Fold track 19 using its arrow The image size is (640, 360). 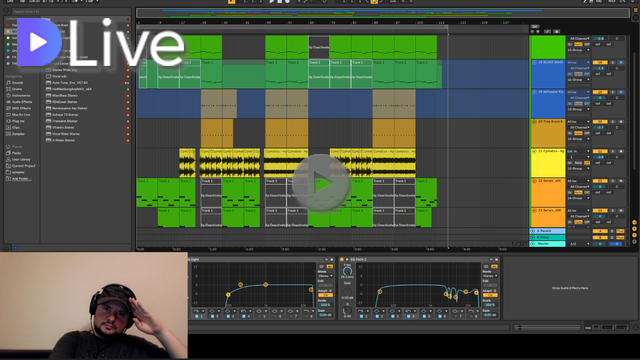coord(534,92)
